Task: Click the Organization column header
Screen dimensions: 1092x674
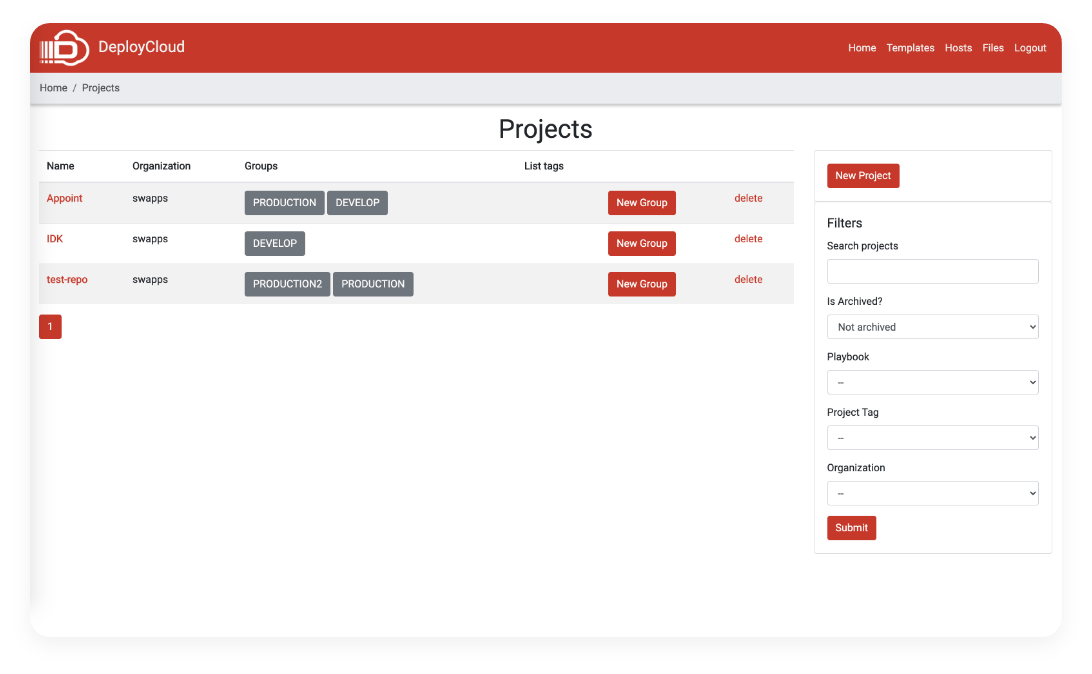Action: tap(162, 166)
